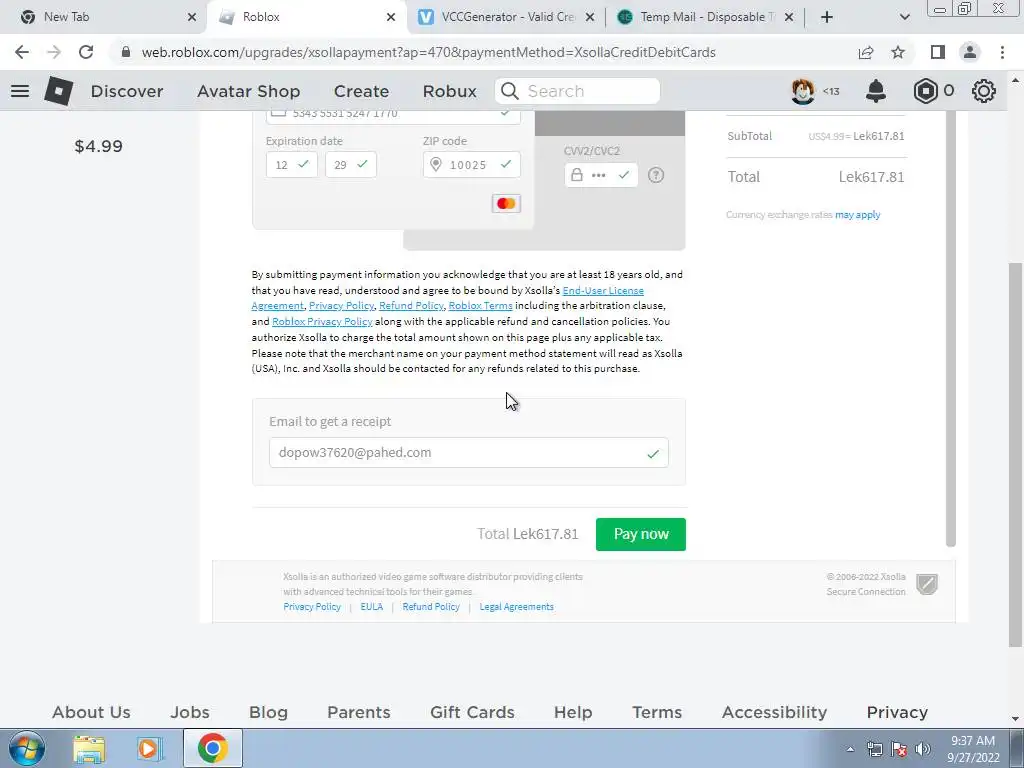Click the Roblox search box

point(577,91)
